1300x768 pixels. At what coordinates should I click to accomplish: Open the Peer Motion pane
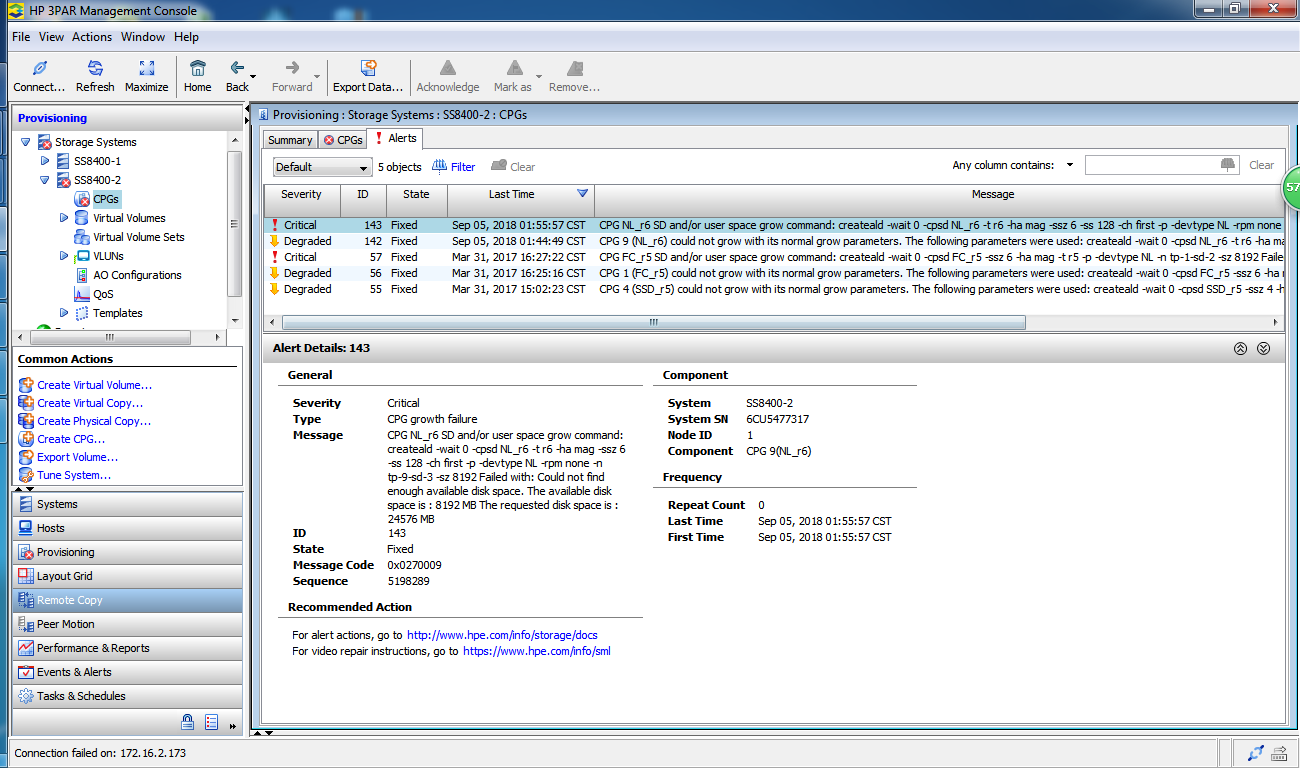[127, 624]
